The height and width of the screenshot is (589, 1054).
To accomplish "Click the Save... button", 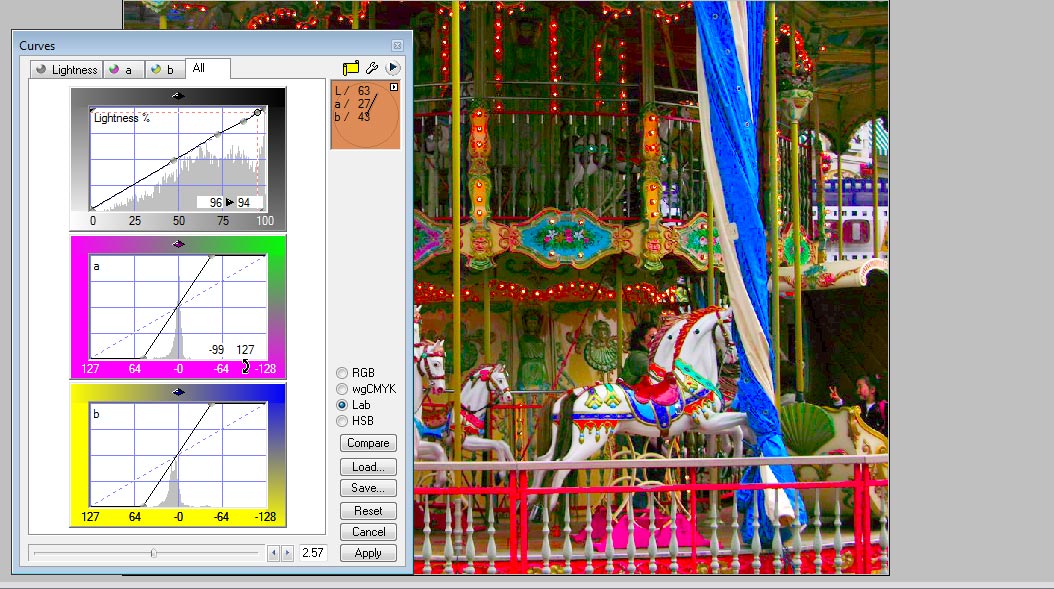I will tap(368, 487).
